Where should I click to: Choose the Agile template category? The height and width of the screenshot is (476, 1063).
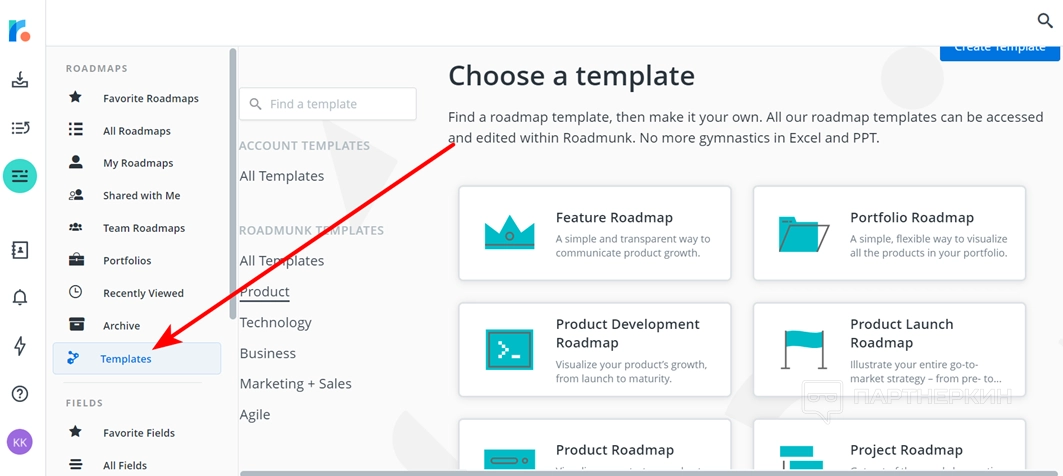pos(255,415)
